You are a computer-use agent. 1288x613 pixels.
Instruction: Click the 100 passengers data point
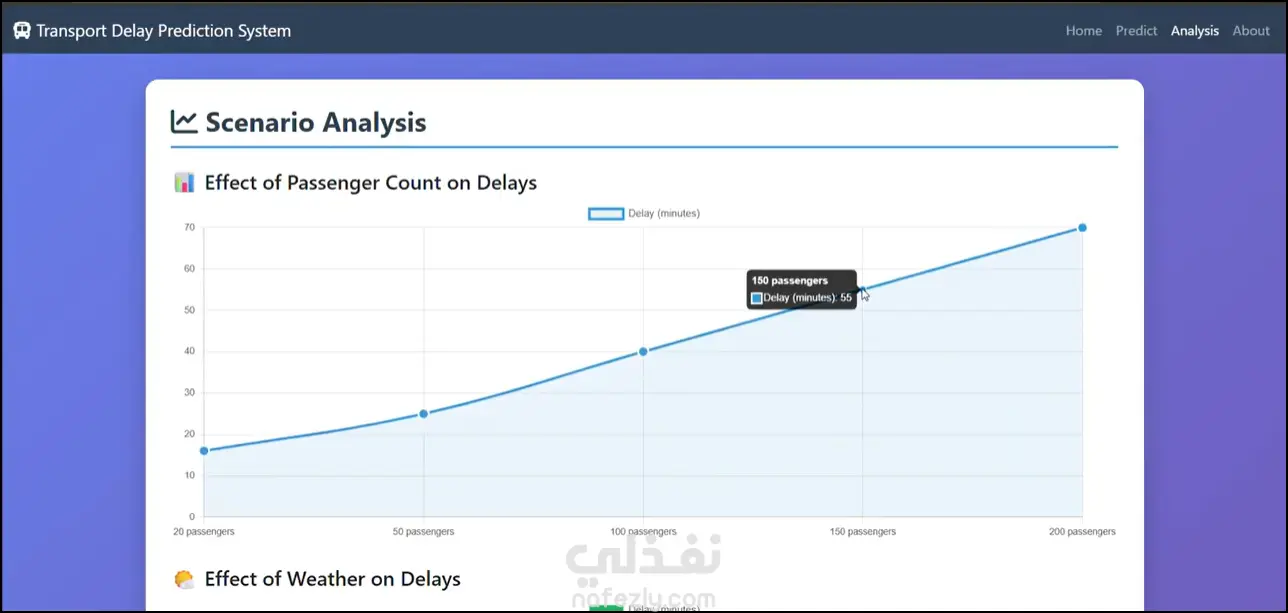[x=643, y=351]
